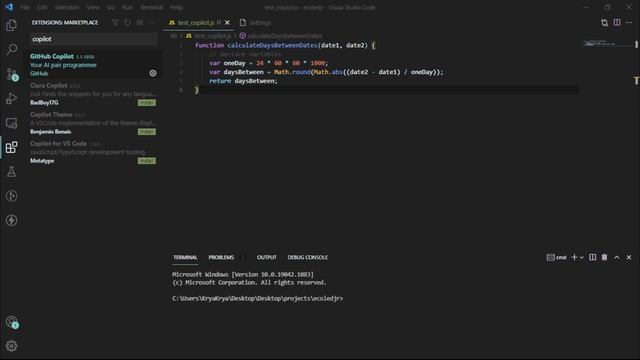Click the extensions search box containing copilot

click(x=93, y=39)
